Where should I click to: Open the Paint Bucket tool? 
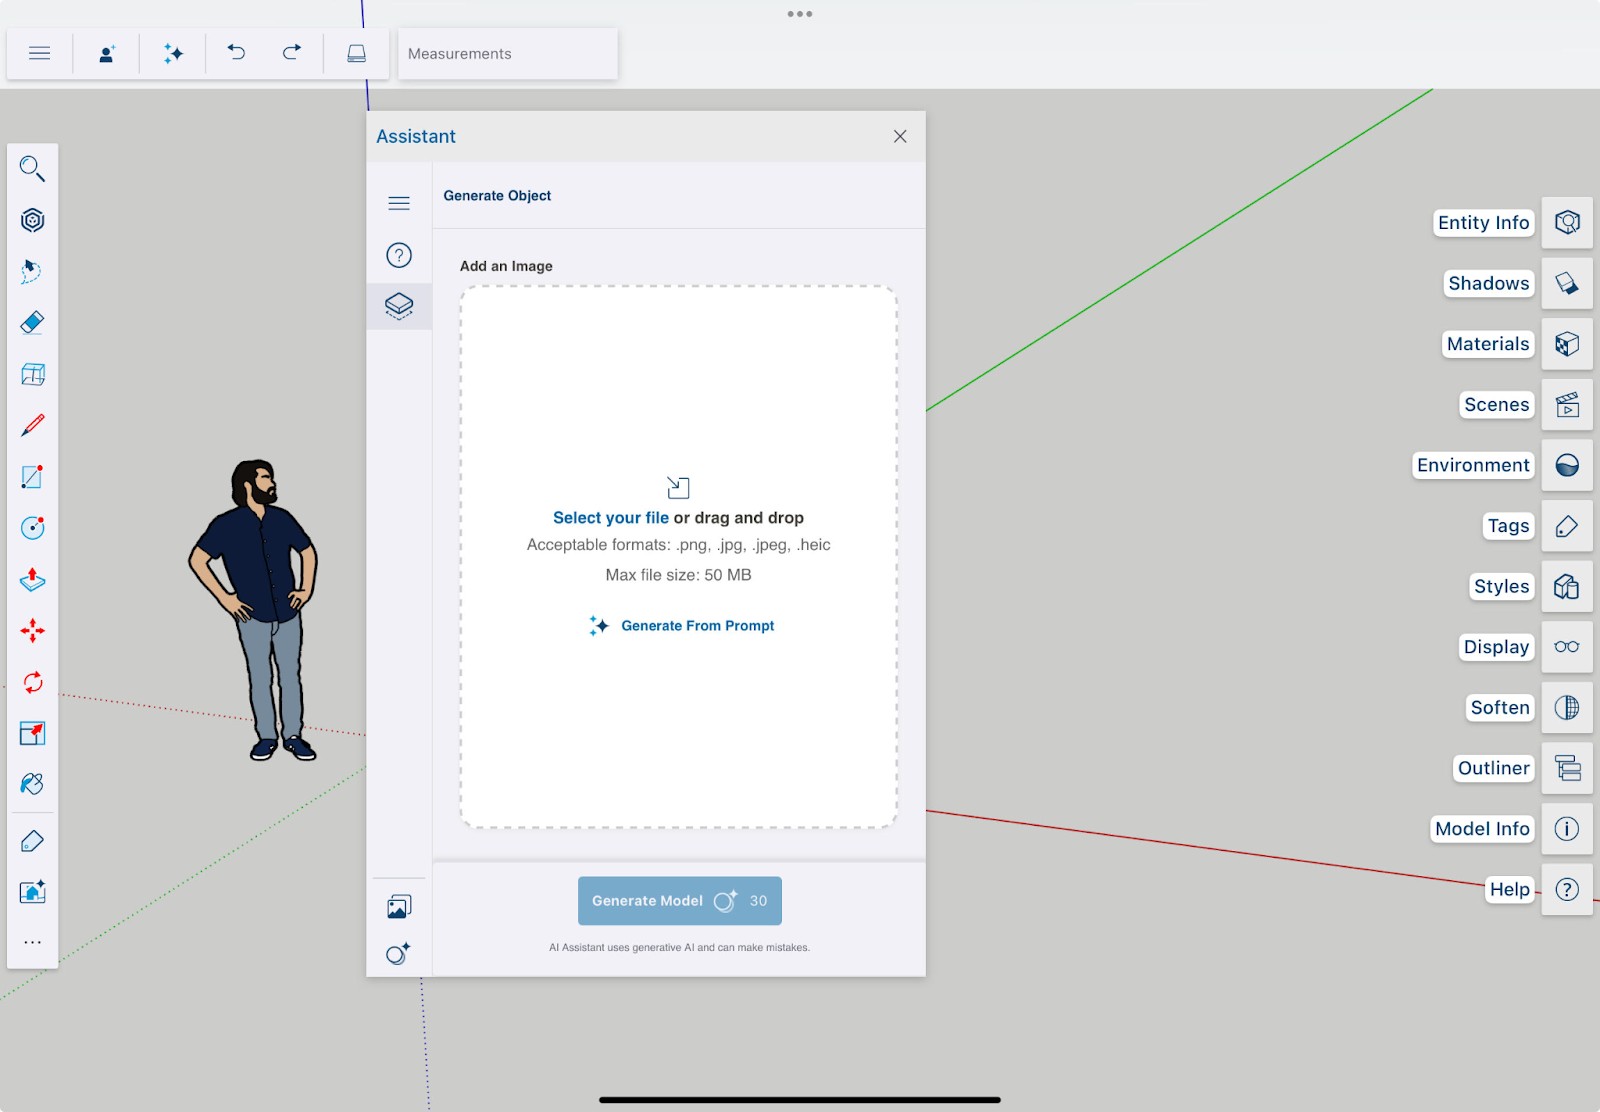(32, 784)
